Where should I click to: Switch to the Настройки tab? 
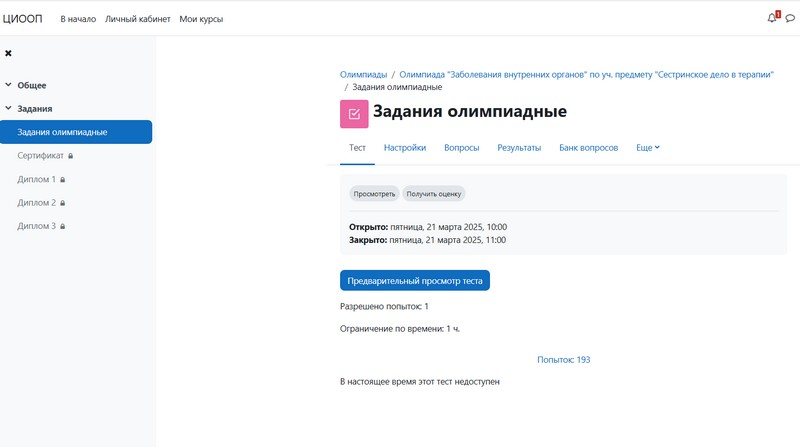404,148
